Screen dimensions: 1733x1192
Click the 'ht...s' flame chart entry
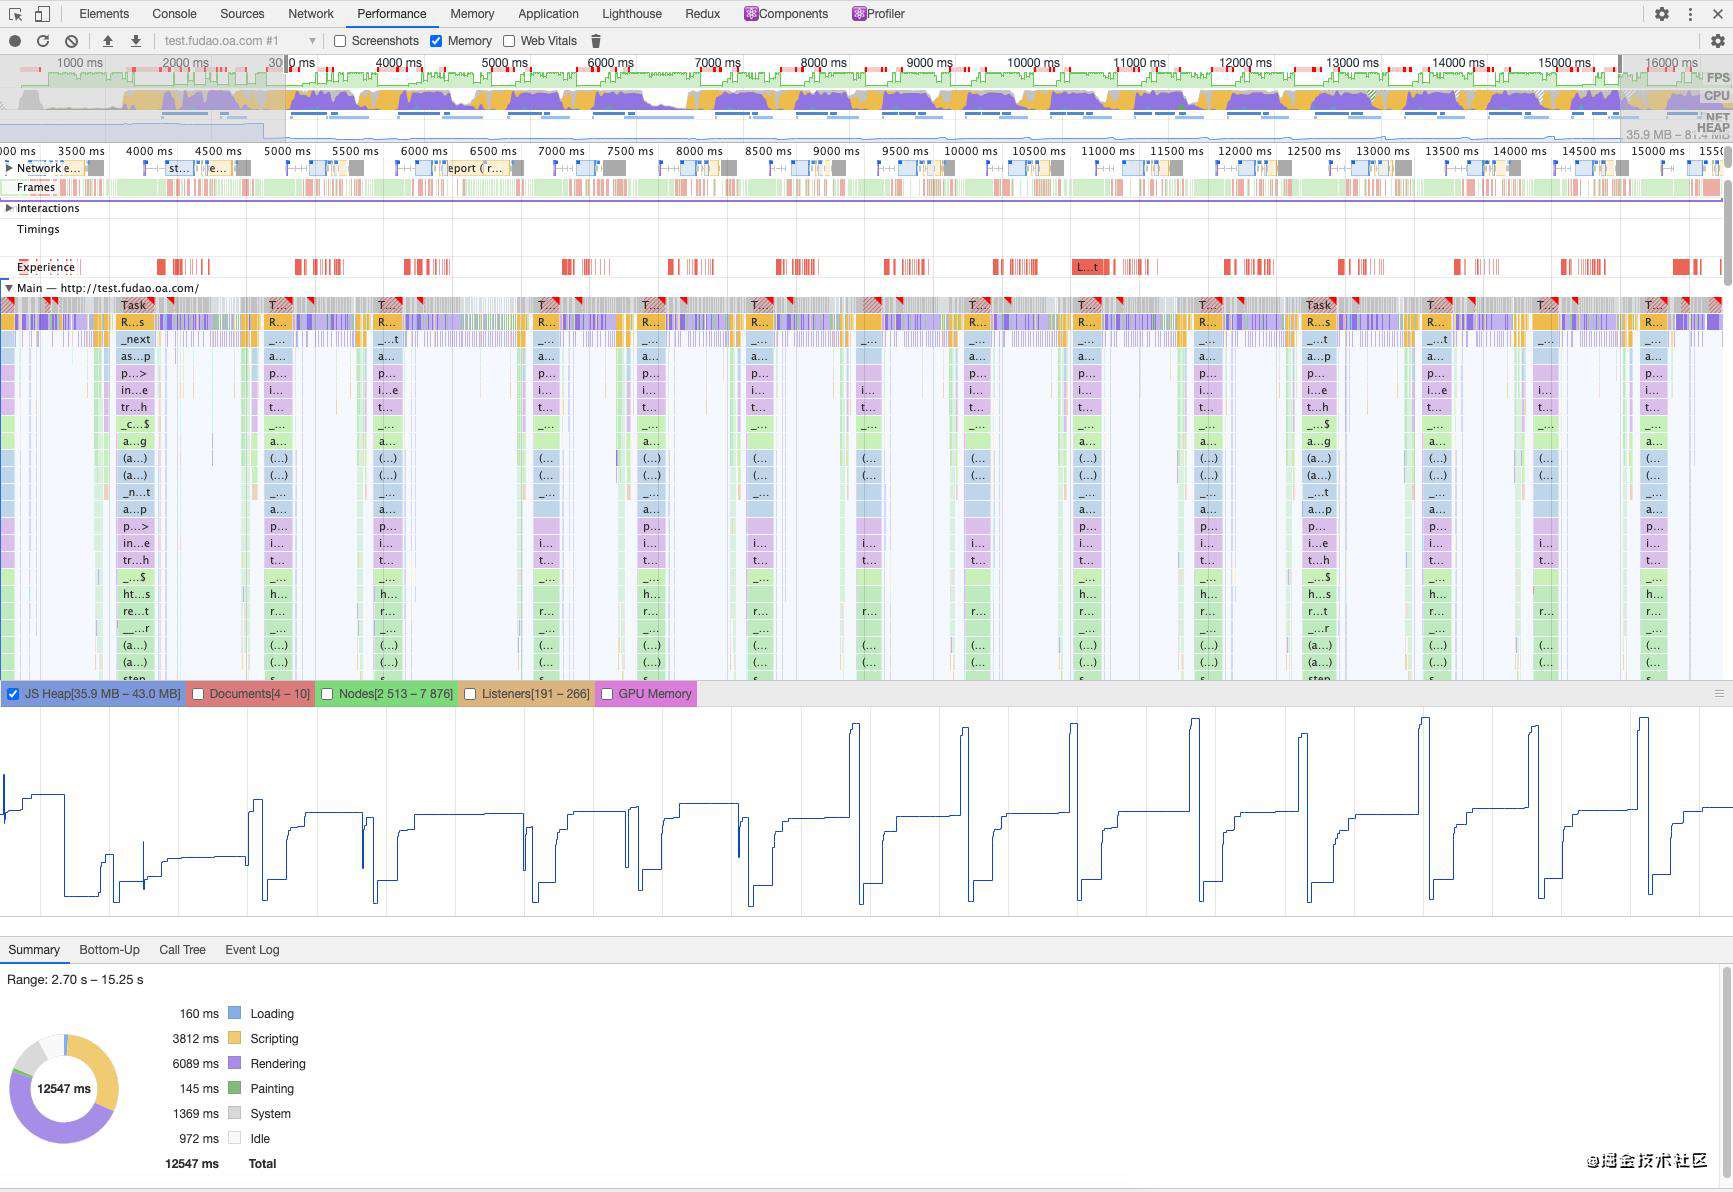pos(136,594)
